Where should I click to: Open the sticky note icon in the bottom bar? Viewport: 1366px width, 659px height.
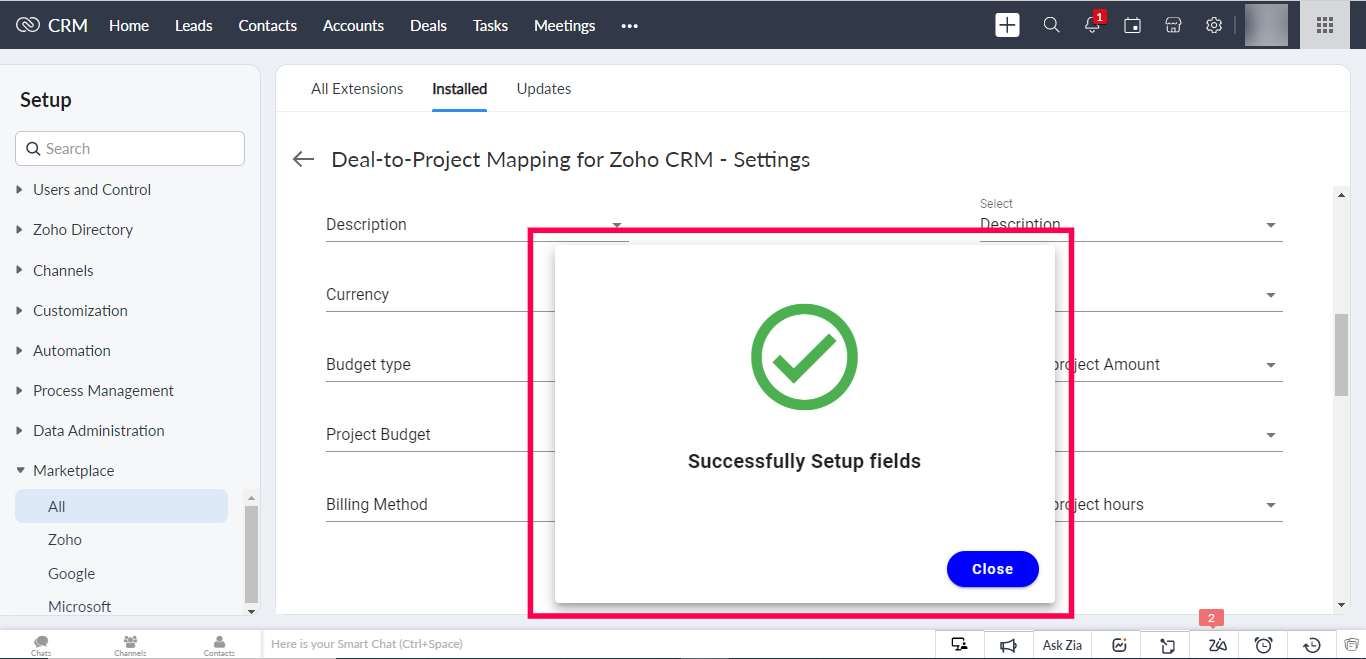pyautogui.click(x=1167, y=645)
